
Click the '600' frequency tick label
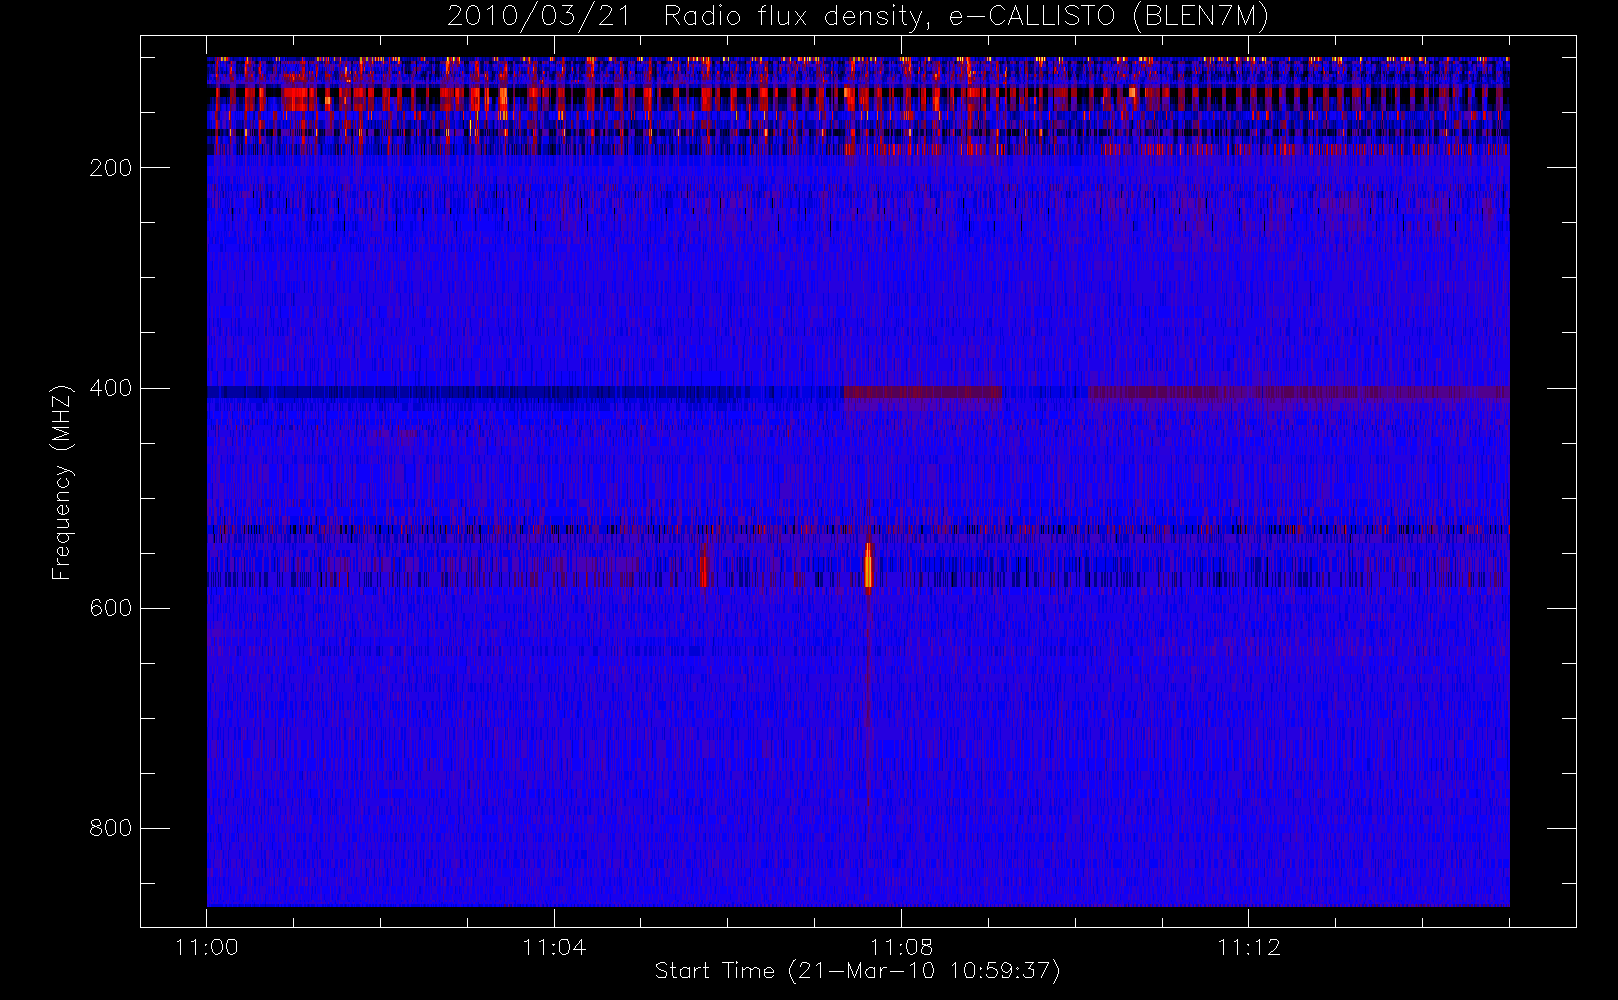tap(111, 608)
